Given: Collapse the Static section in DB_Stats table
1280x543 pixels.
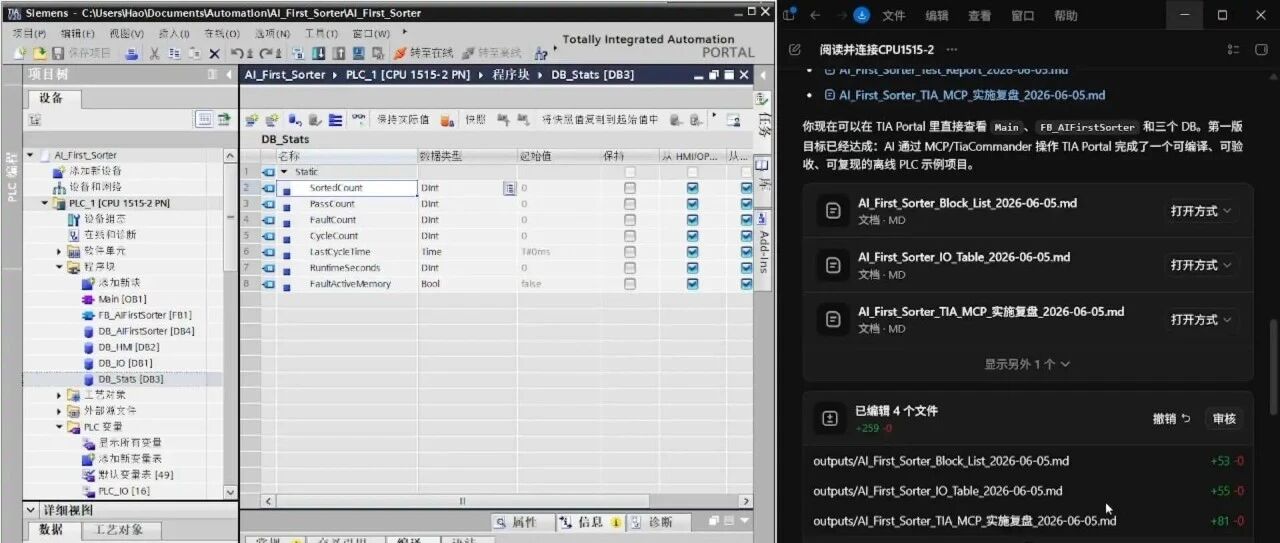Looking at the screenshot, I should pos(284,172).
